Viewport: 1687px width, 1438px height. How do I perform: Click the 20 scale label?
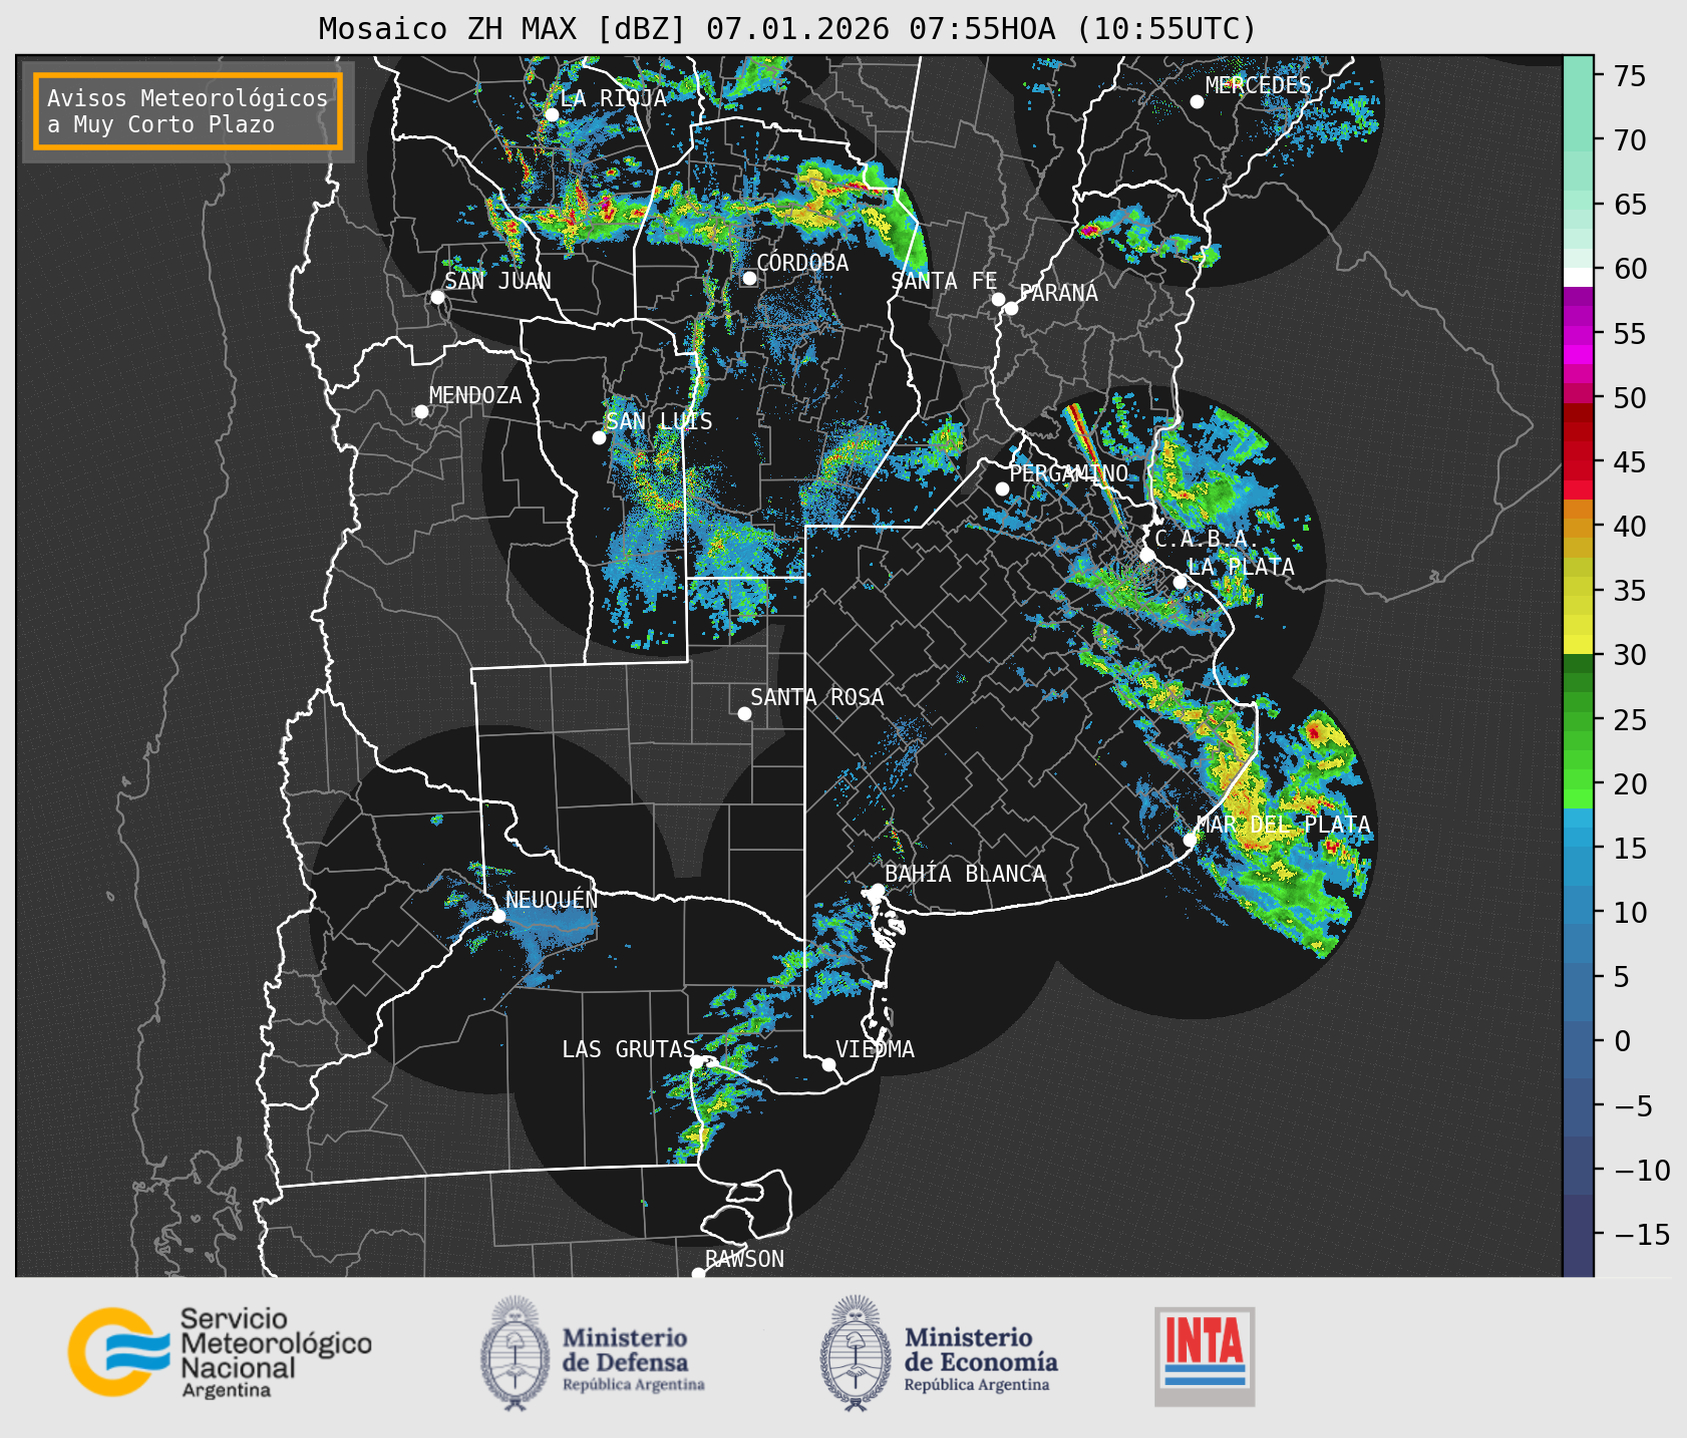pyautogui.click(x=1630, y=784)
